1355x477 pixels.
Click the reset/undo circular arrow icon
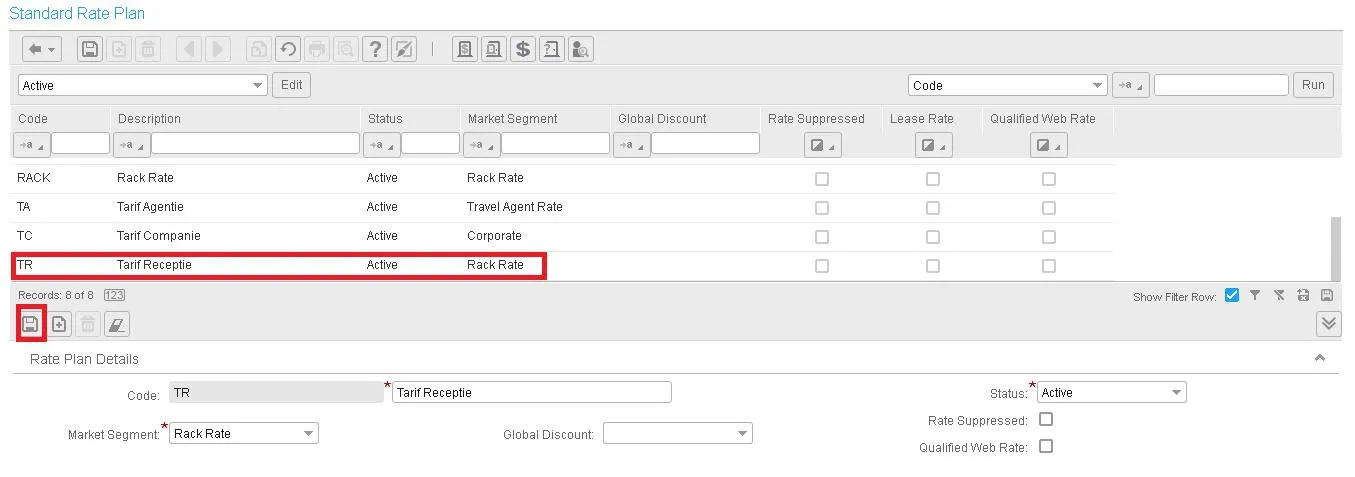tap(288, 49)
